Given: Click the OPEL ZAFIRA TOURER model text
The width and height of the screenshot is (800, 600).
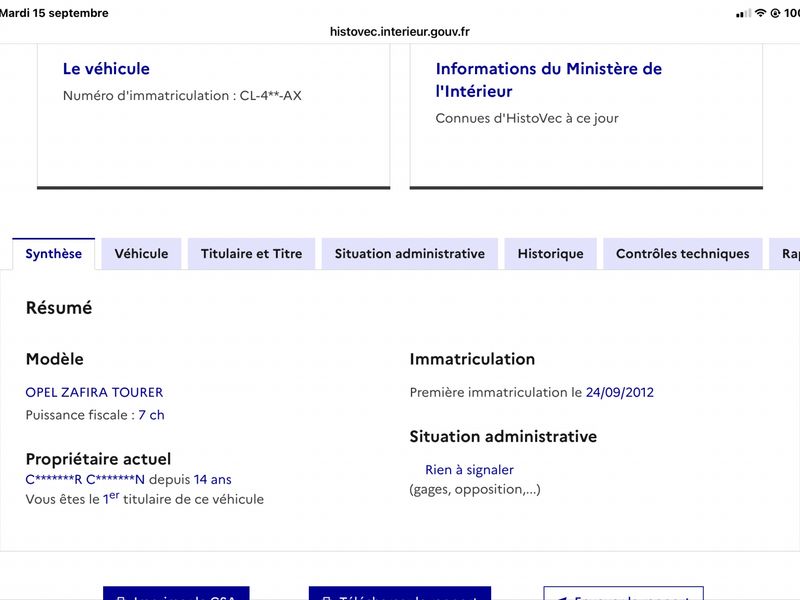Looking at the screenshot, I should [x=94, y=392].
